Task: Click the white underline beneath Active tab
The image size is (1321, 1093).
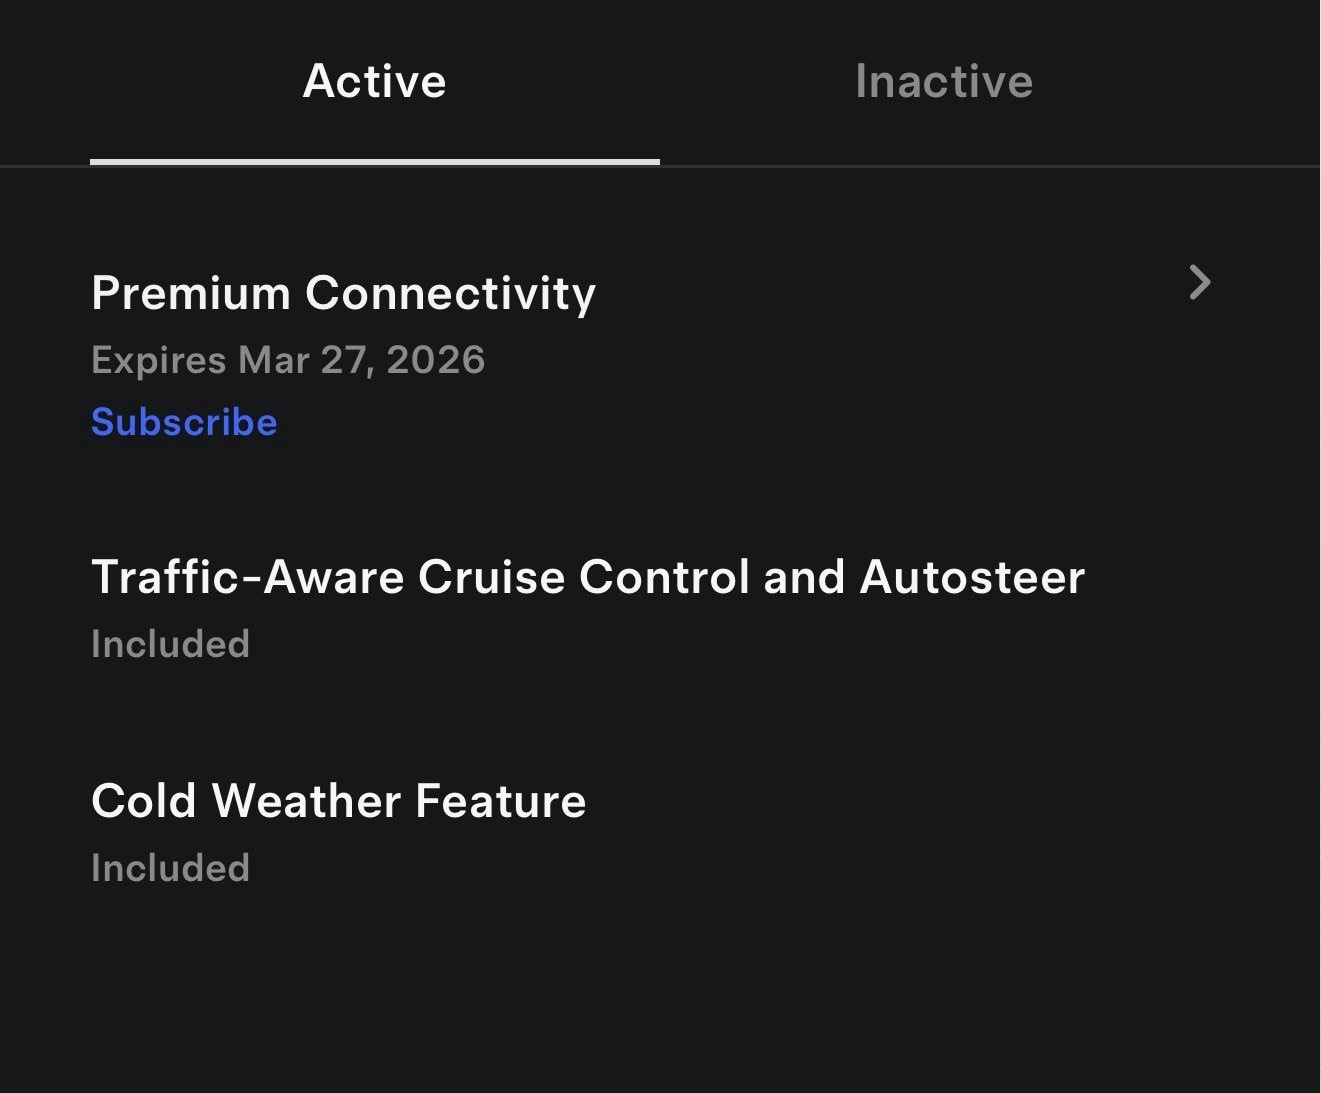Action: pyautogui.click(x=374, y=161)
